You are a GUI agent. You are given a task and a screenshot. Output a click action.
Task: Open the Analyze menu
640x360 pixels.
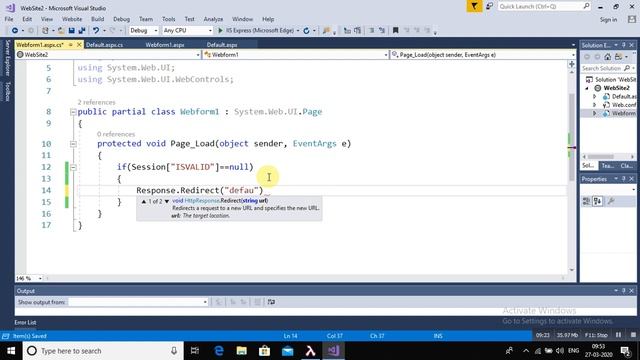[x=213, y=19]
